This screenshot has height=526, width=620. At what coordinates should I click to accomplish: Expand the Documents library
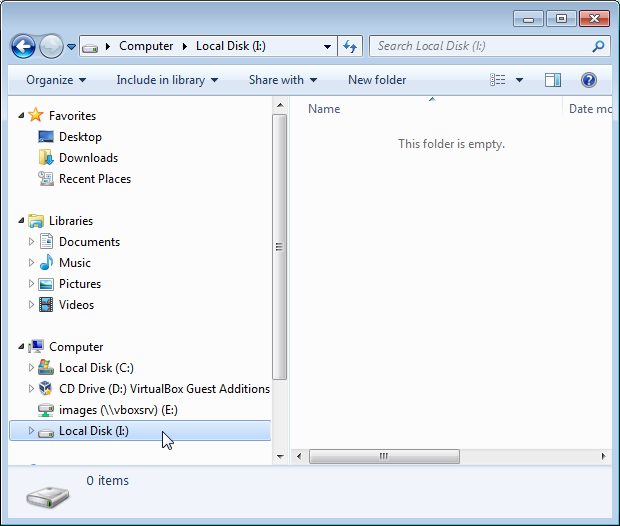tap(31, 242)
